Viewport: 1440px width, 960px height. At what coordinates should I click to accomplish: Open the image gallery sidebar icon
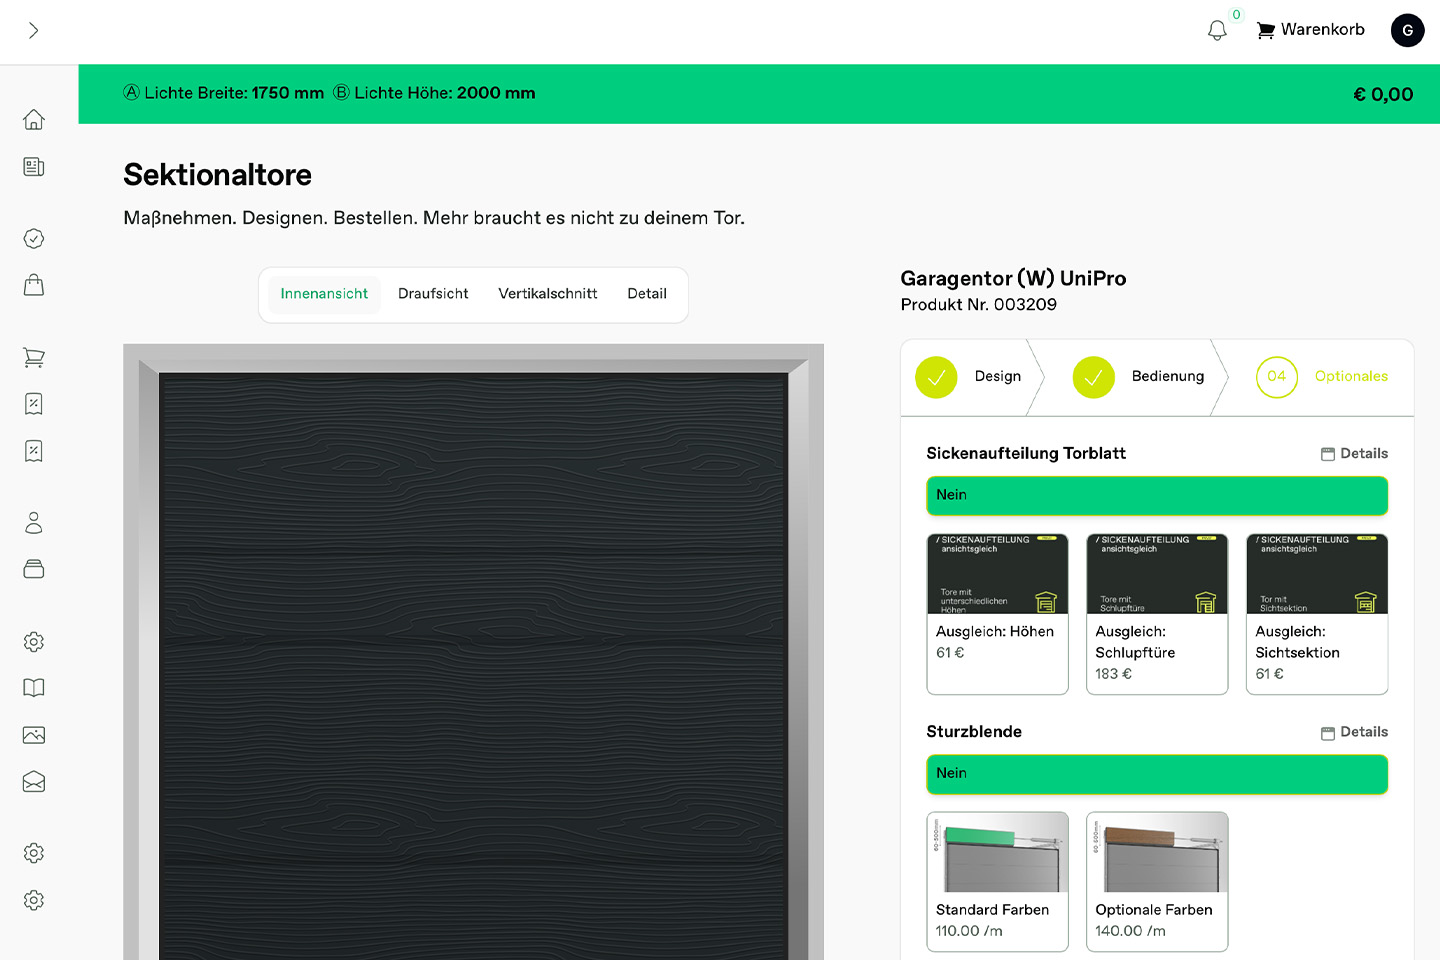tap(34, 735)
